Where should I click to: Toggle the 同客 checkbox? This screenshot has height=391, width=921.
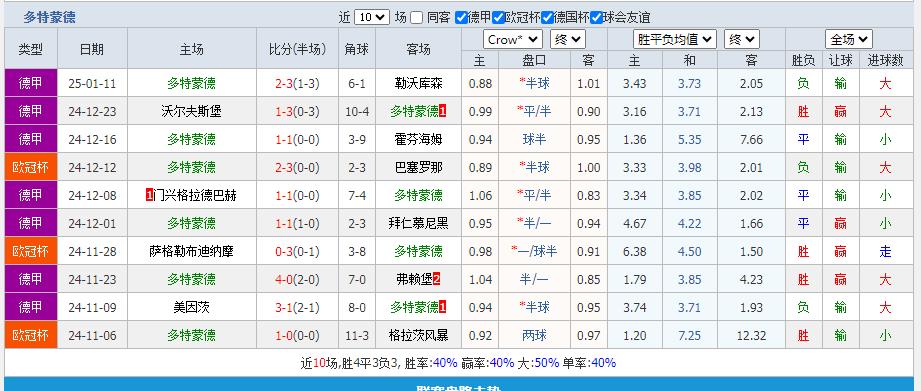click(x=416, y=18)
